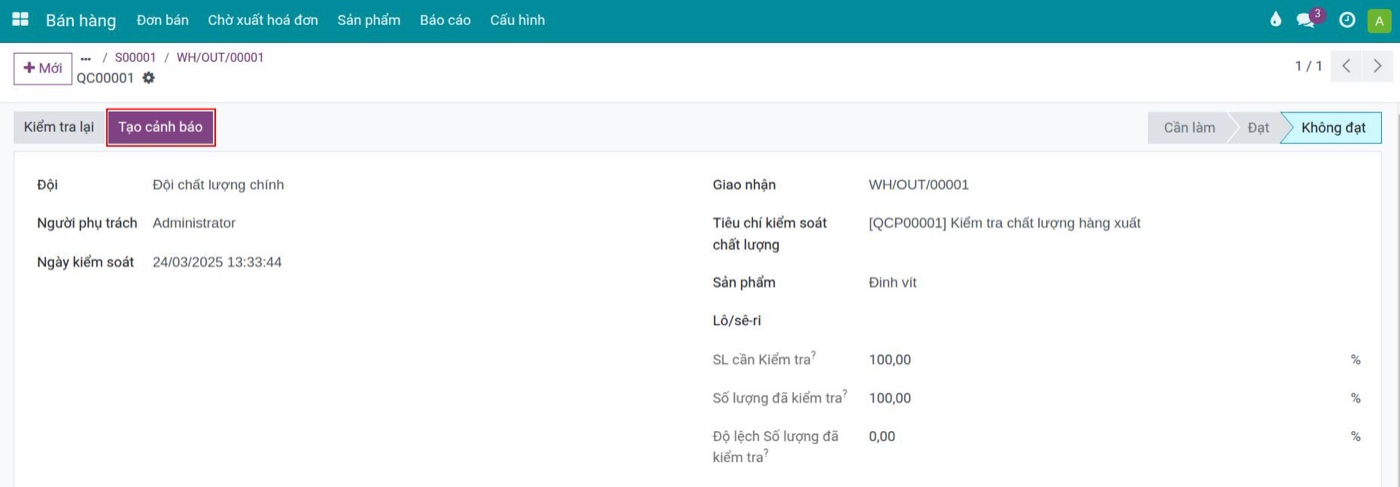Click the water drop icon in header
1400x487 pixels.
(1275, 20)
